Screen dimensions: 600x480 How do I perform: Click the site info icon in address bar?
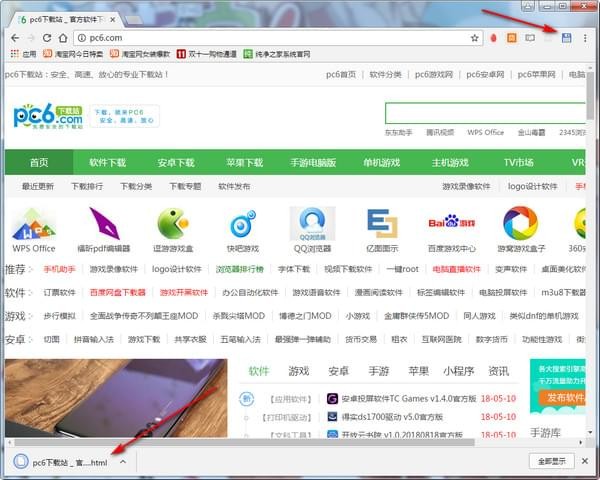tap(82, 38)
